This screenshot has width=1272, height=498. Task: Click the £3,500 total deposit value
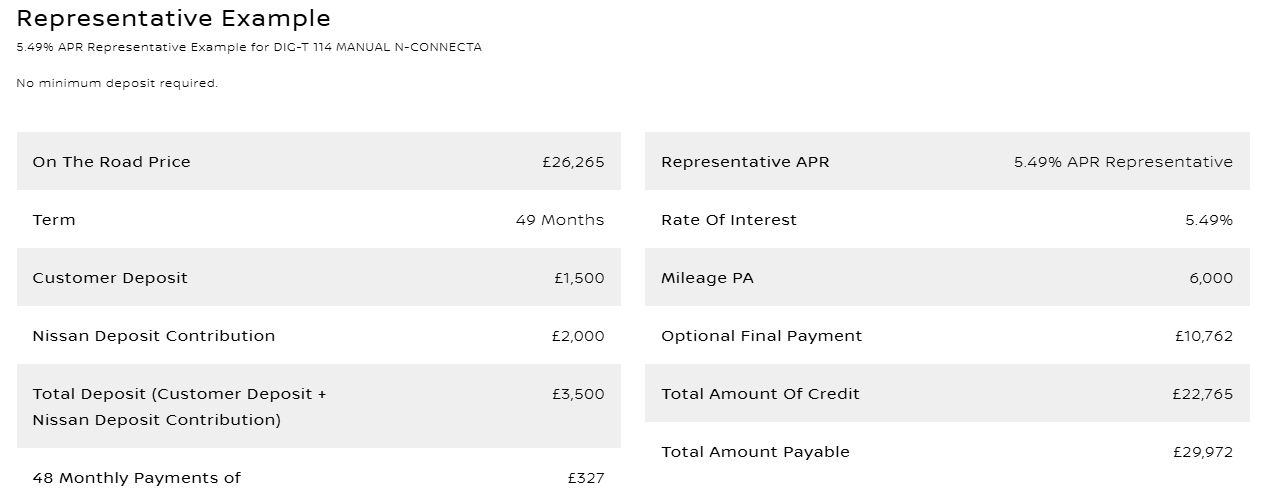[x=578, y=394]
